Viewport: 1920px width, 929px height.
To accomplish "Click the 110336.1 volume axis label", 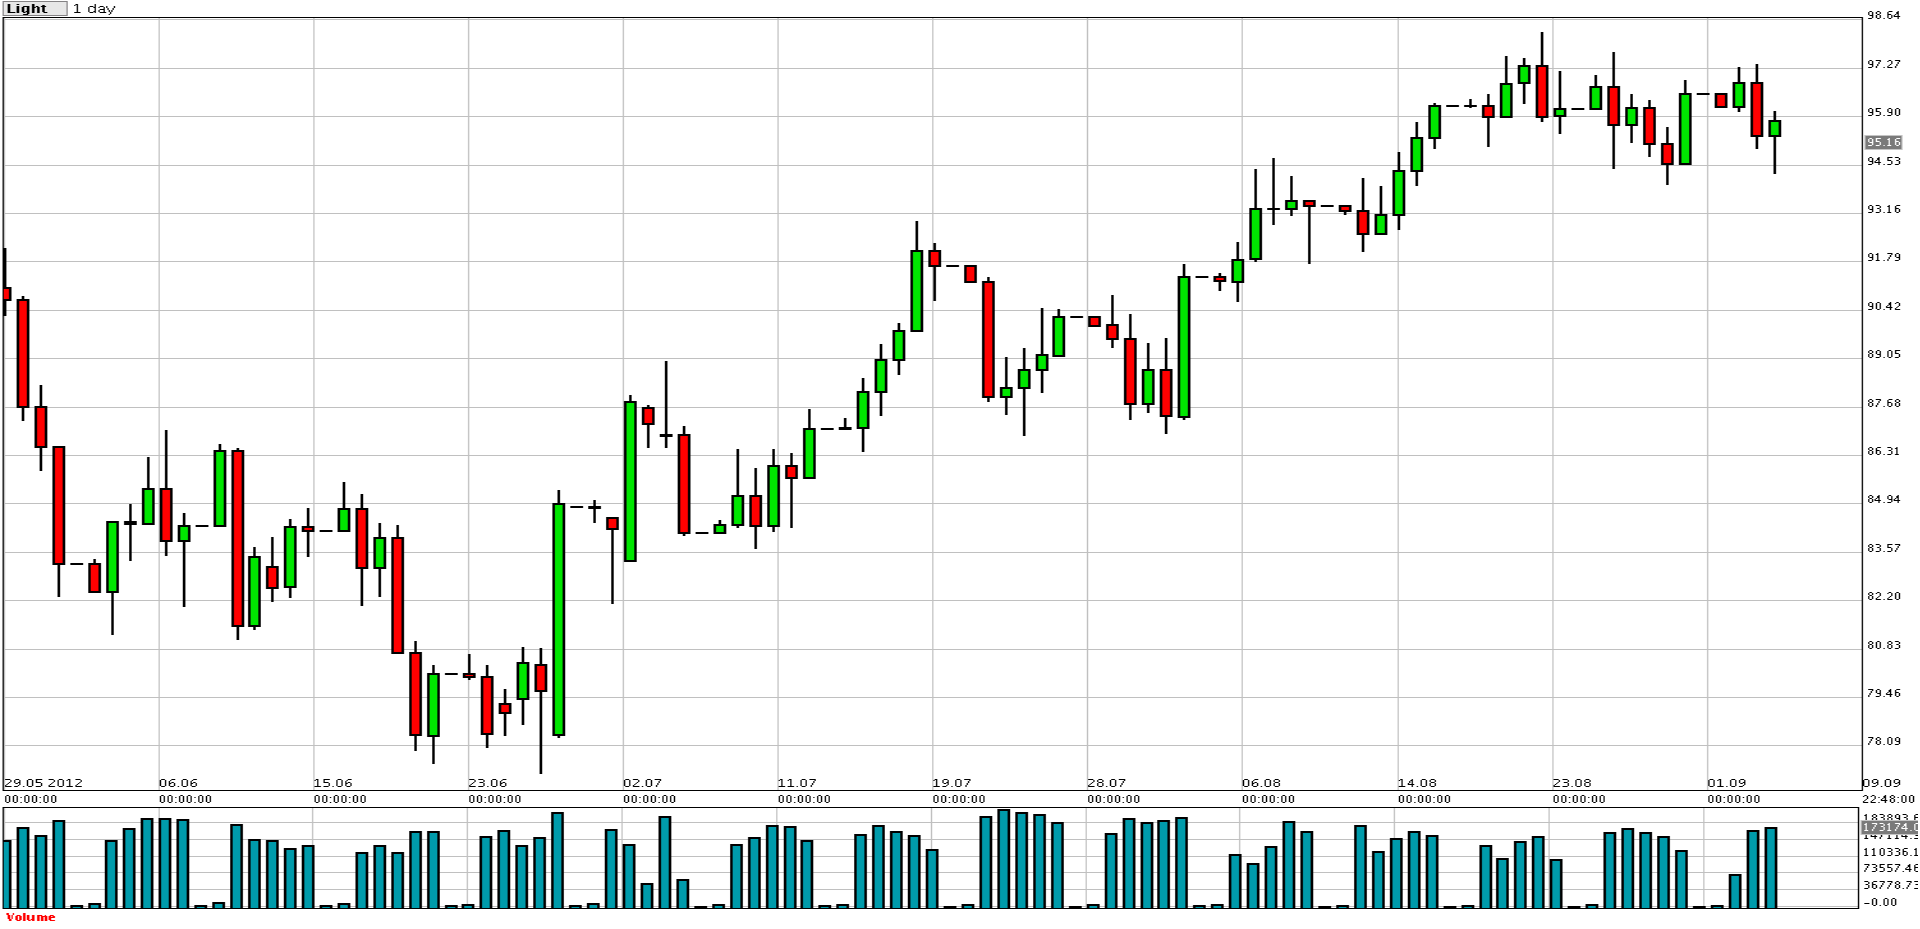I will (x=1890, y=852).
